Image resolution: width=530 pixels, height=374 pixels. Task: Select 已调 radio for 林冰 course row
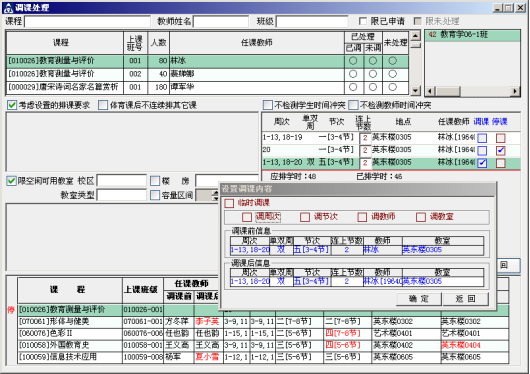pos(353,61)
